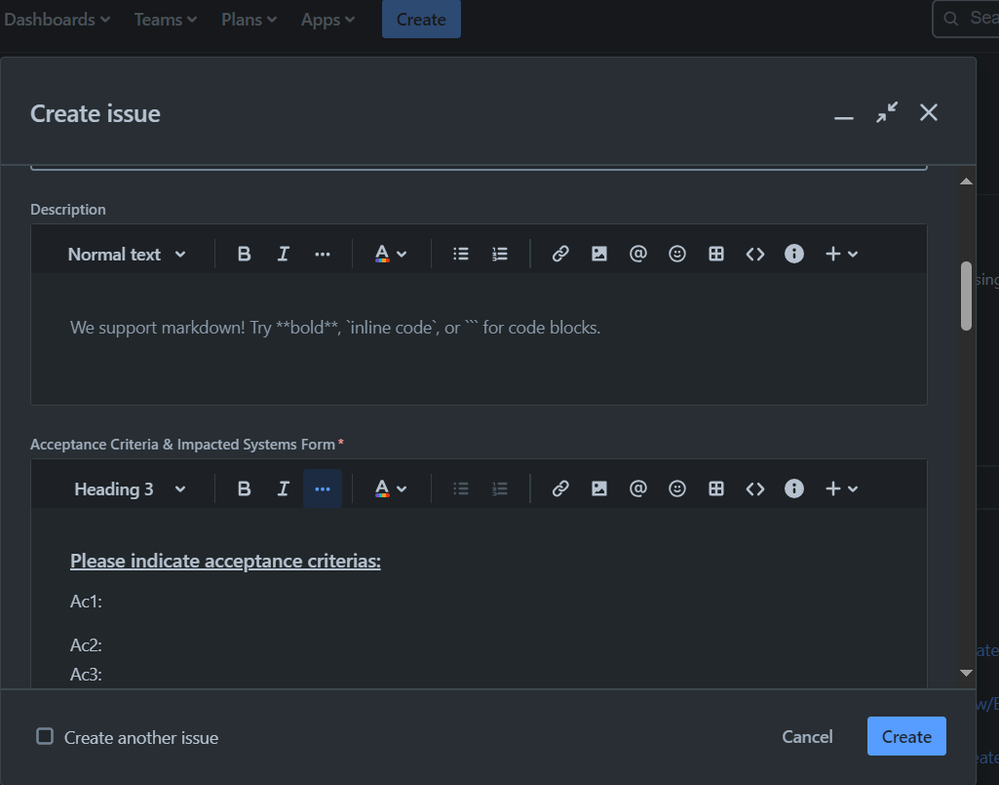Open Apps menu
The height and width of the screenshot is (785, 999).
click(x=328, y=20)
